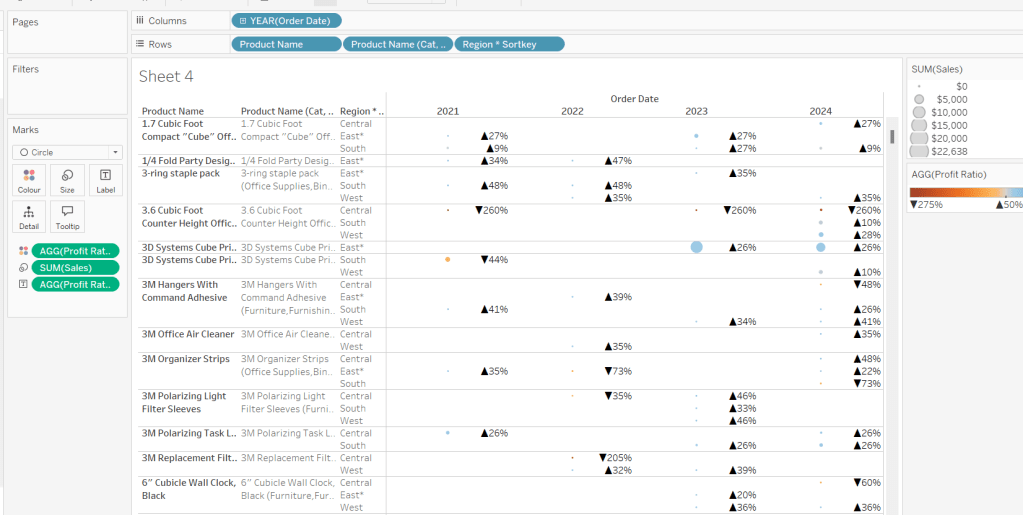Image resolution: width=1023 pixels, height=515 pixels.
Task: Select the $10,000 circle in size legend
Action: click(919, 112)
